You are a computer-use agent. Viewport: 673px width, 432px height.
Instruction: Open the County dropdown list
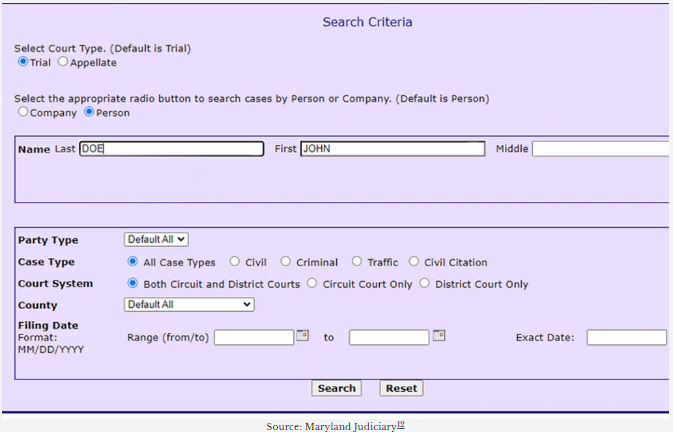coord(189,305)
